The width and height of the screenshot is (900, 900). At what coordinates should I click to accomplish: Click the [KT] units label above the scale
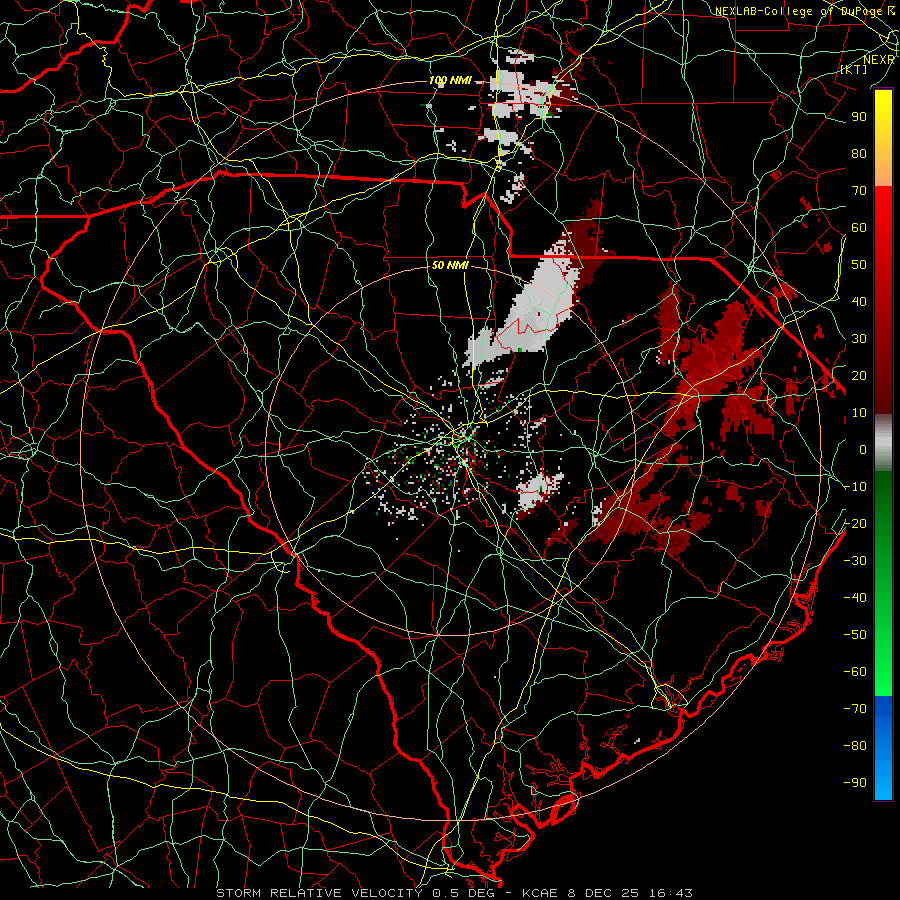coord(854,69)
